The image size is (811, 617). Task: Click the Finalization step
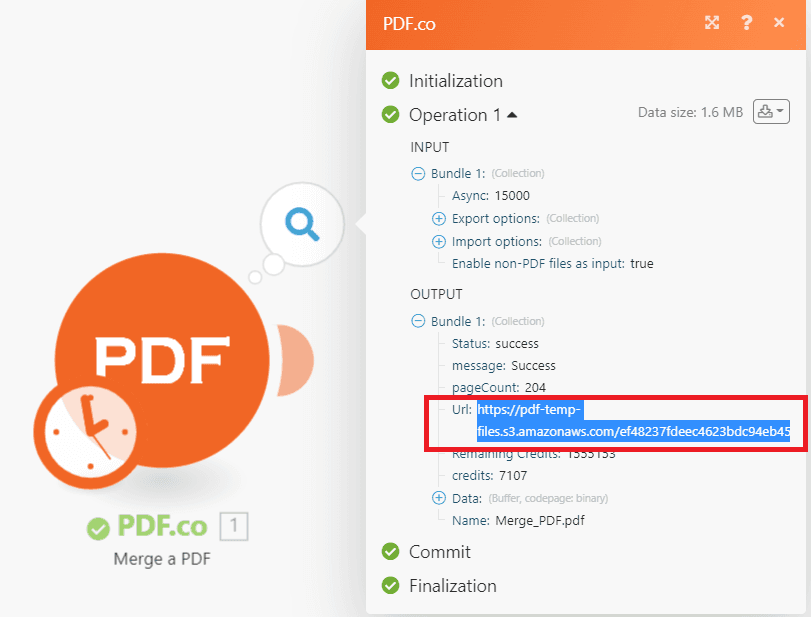coord(452,586)
